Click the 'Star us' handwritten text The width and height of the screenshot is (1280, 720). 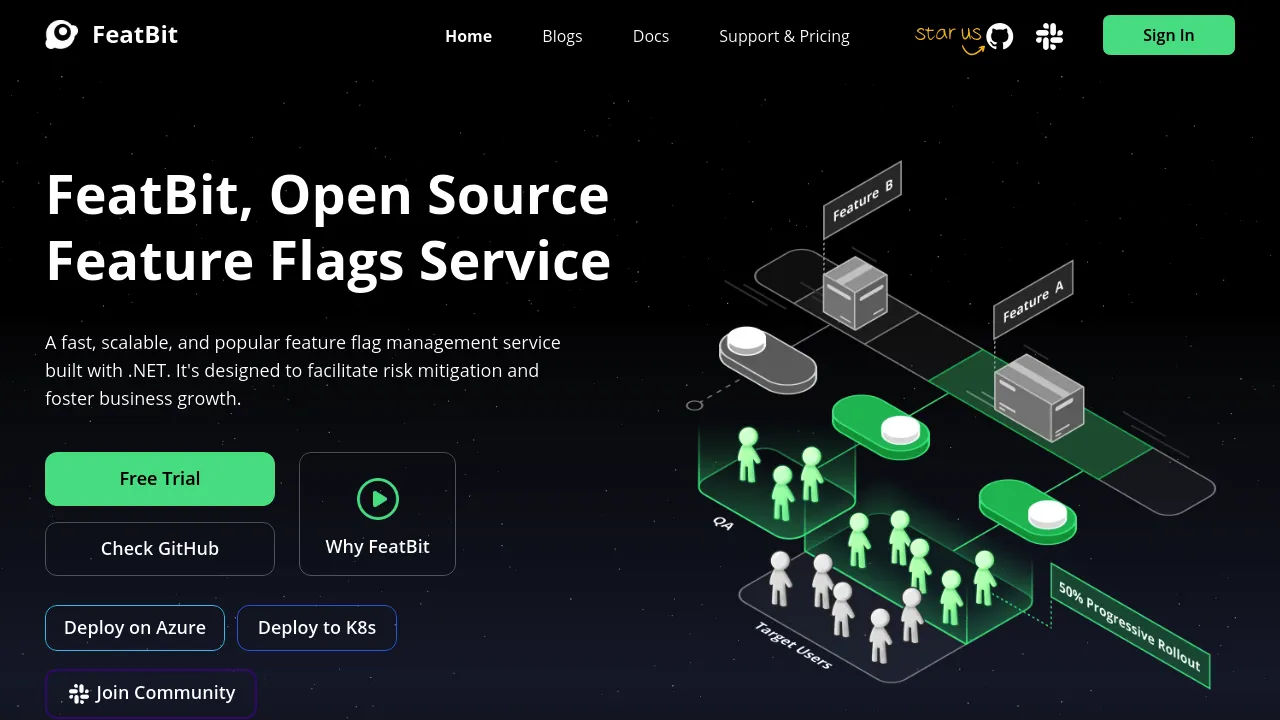click(948, 34)
